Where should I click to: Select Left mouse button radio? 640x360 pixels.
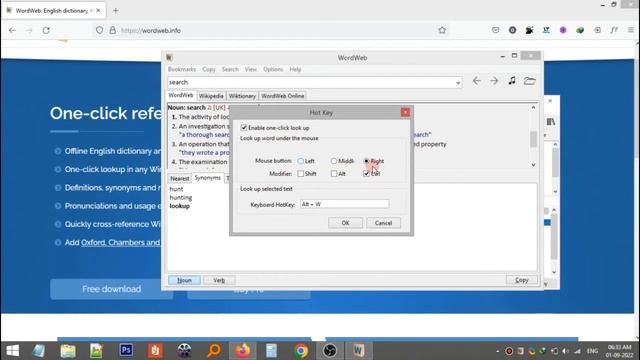pos(301,161)
